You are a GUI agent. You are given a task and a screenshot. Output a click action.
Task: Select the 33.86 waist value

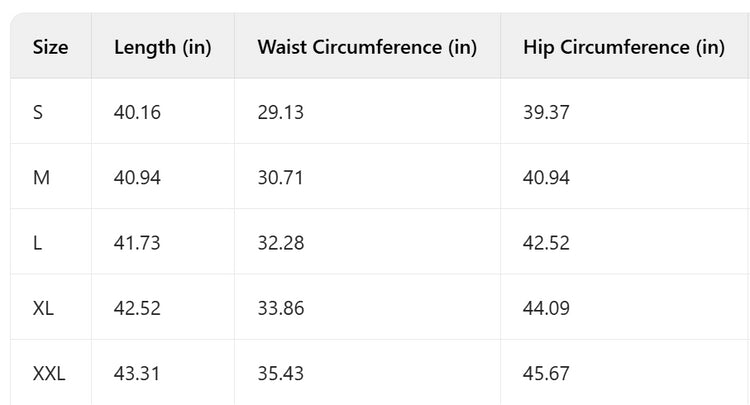tap(280, 308)
